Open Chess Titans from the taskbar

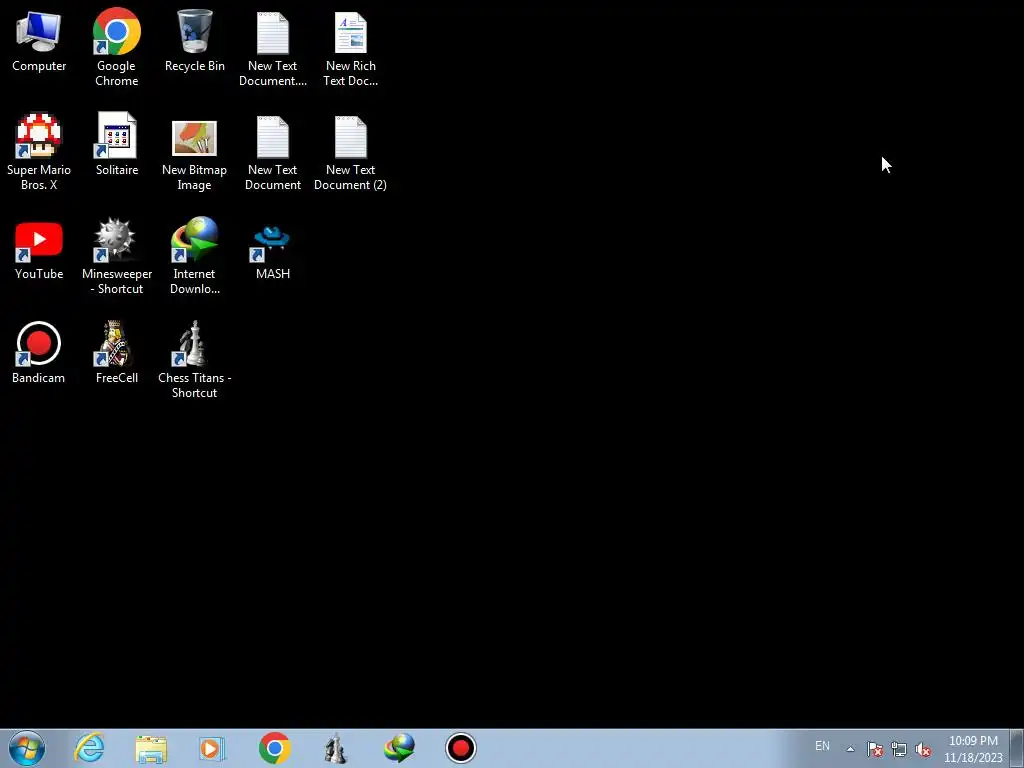point(336,748)
